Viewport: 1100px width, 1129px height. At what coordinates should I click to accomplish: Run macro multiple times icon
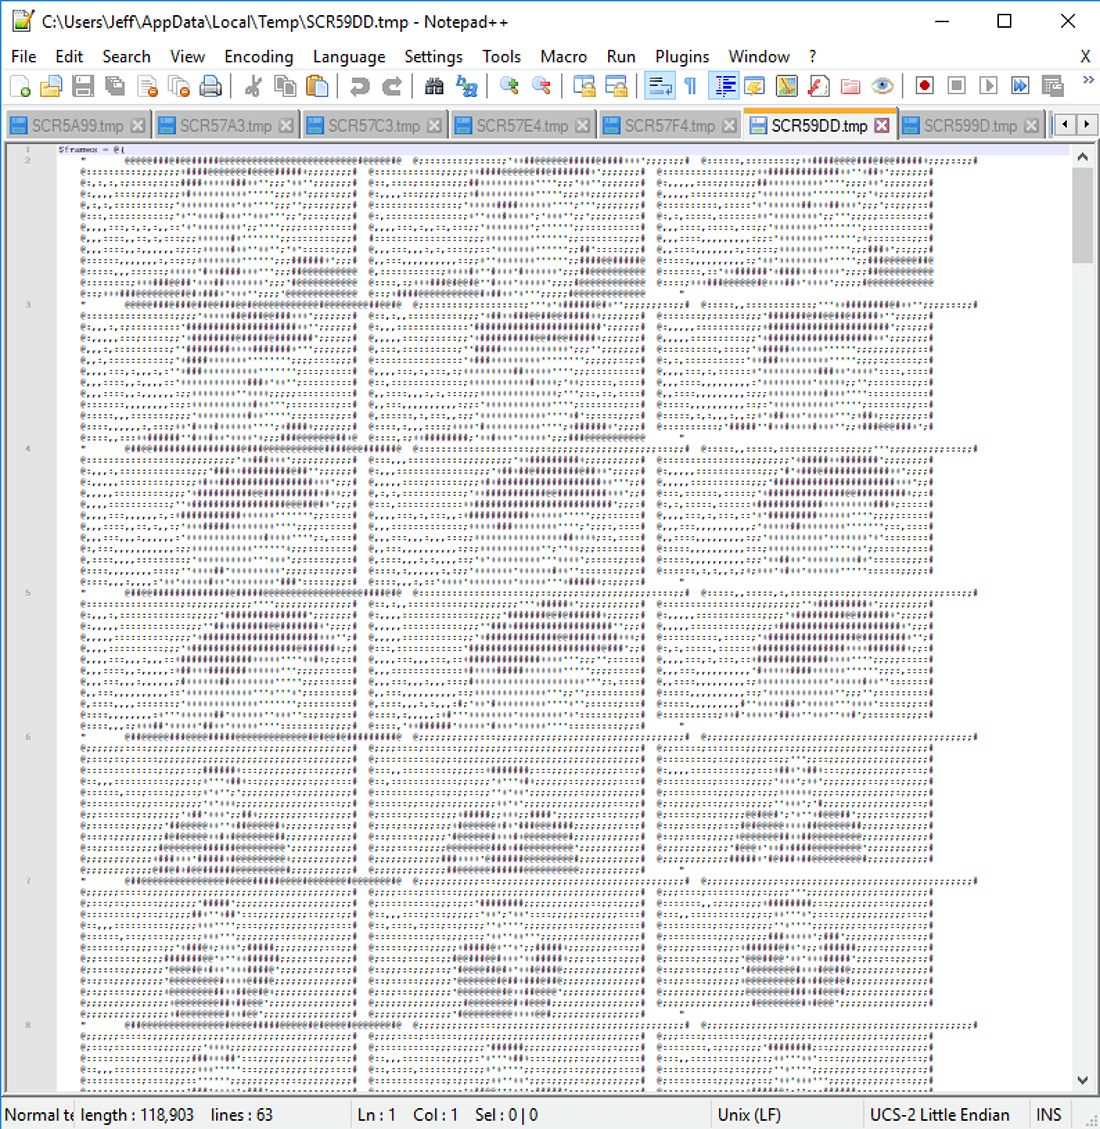pyautogui.click(x=1020, y=86)
